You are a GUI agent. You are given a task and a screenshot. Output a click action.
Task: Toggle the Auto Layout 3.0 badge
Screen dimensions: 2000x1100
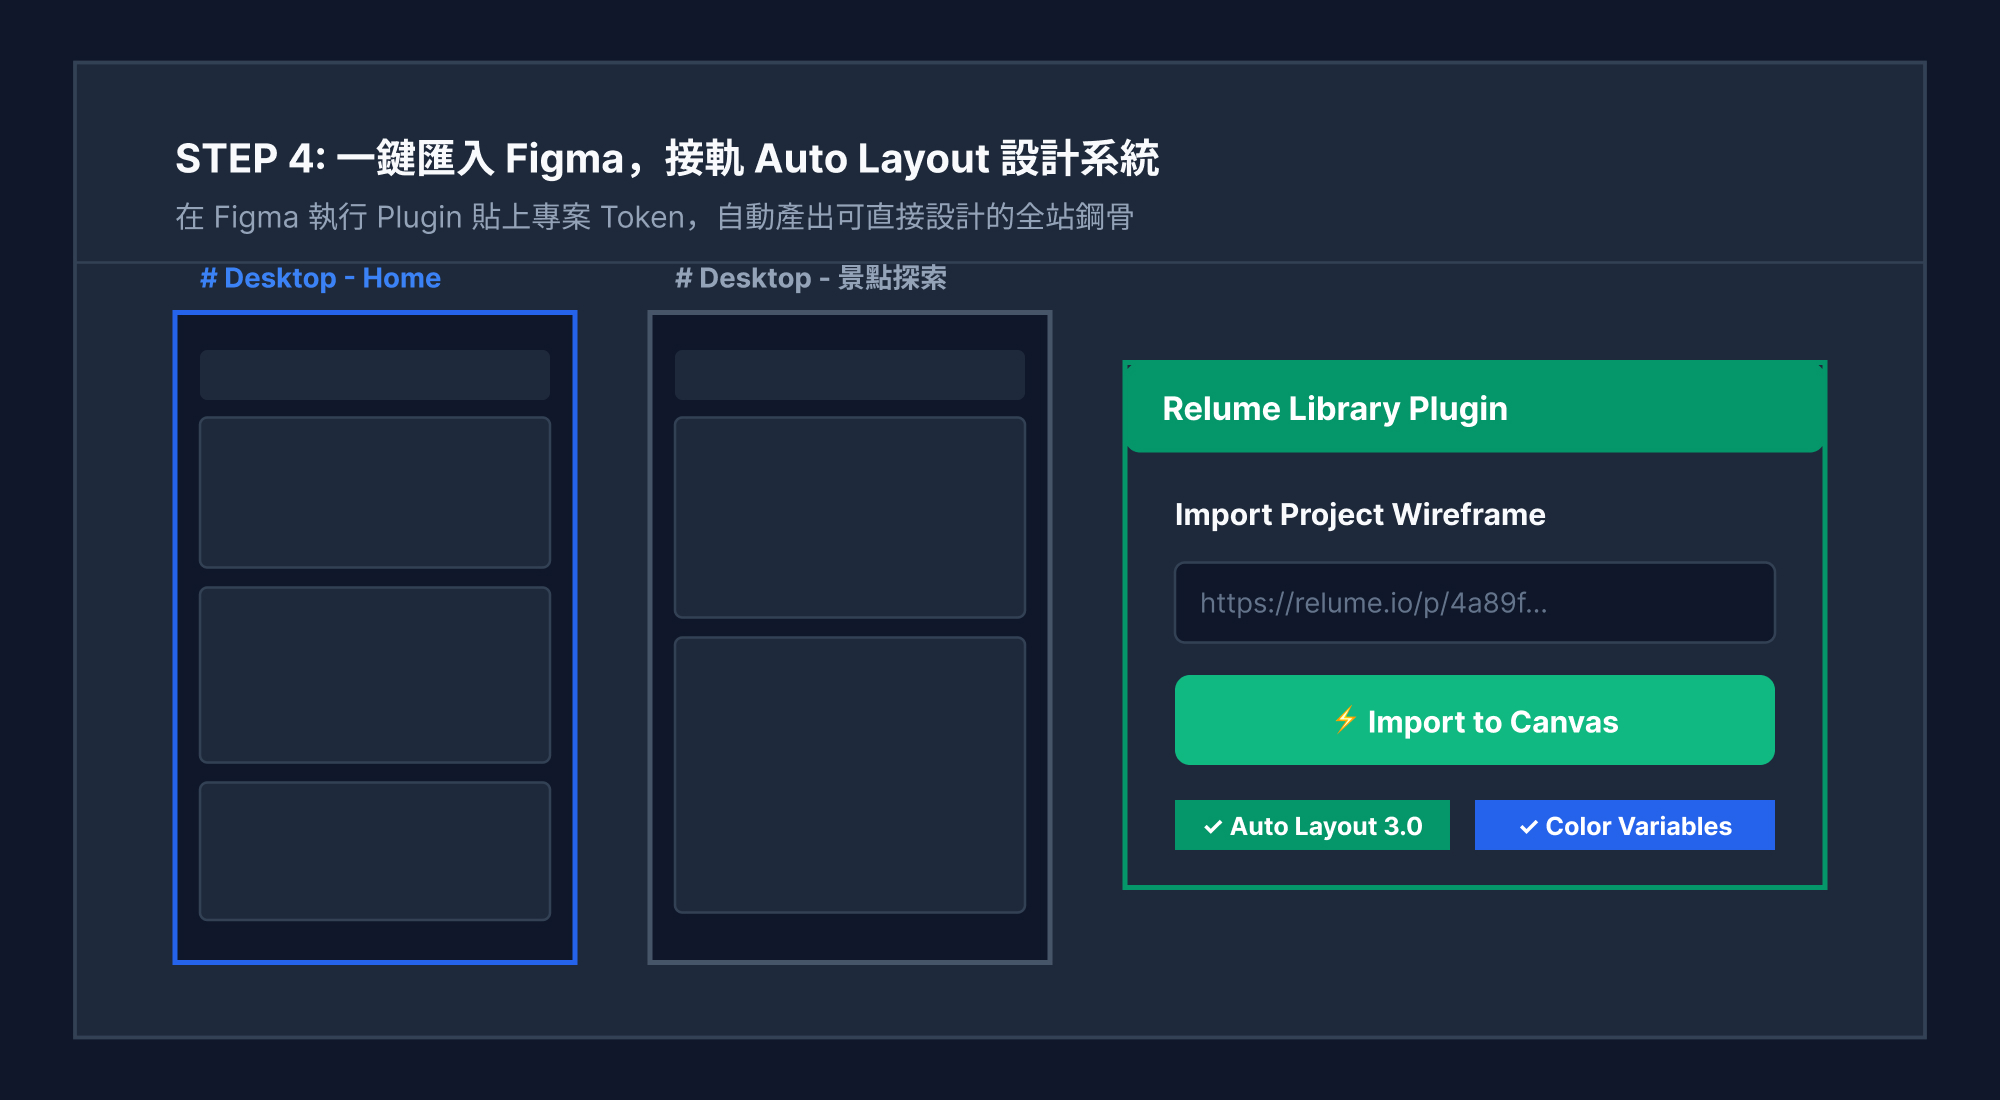(1312, 825)
